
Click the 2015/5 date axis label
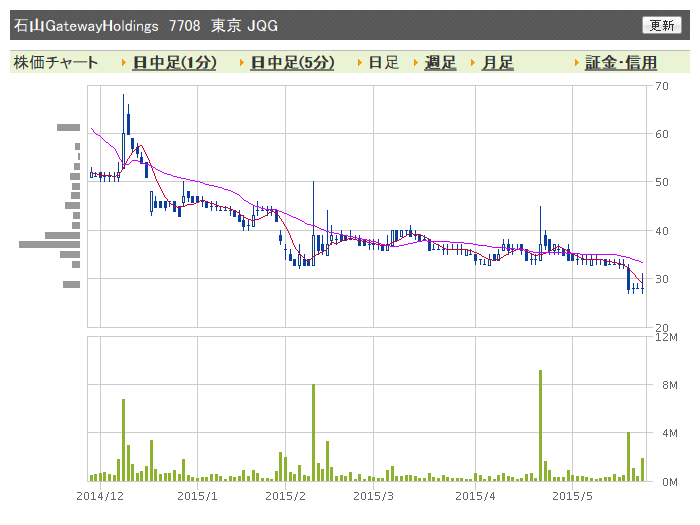click(572, 496)
